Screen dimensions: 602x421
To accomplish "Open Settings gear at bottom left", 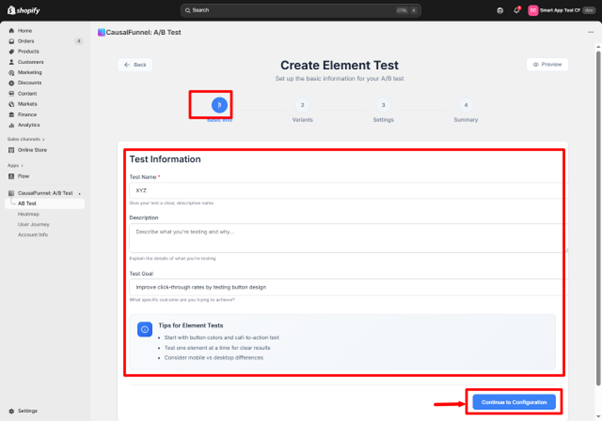I will point(27,411).
